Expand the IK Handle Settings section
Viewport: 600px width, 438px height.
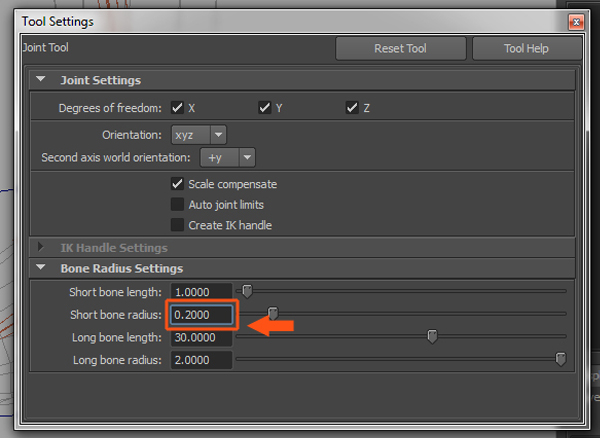click(41, 247)
